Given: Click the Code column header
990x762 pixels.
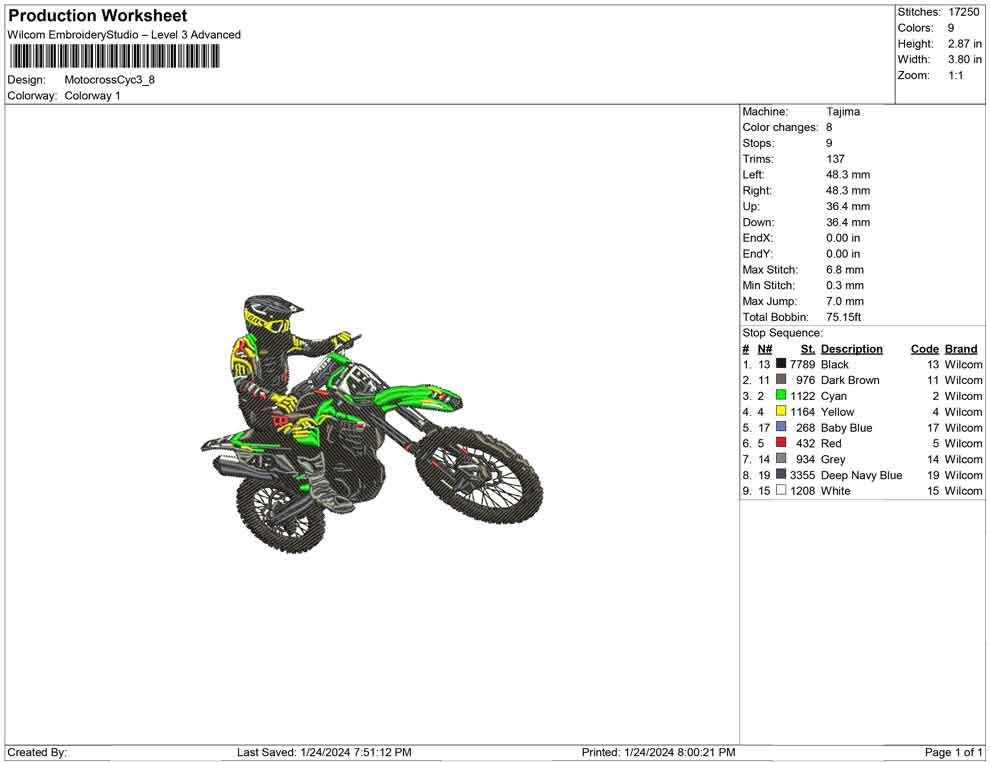Looking at the screenshot, I should point(925,348).
